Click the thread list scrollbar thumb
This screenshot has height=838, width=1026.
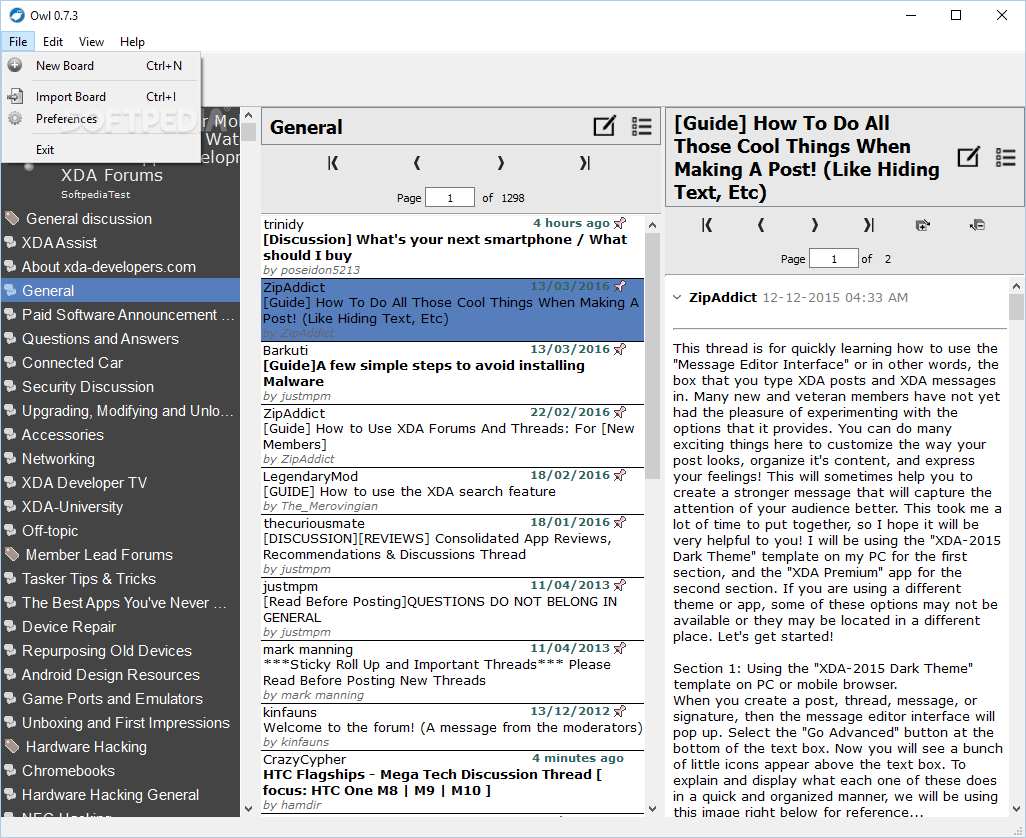tap(652, 356)
